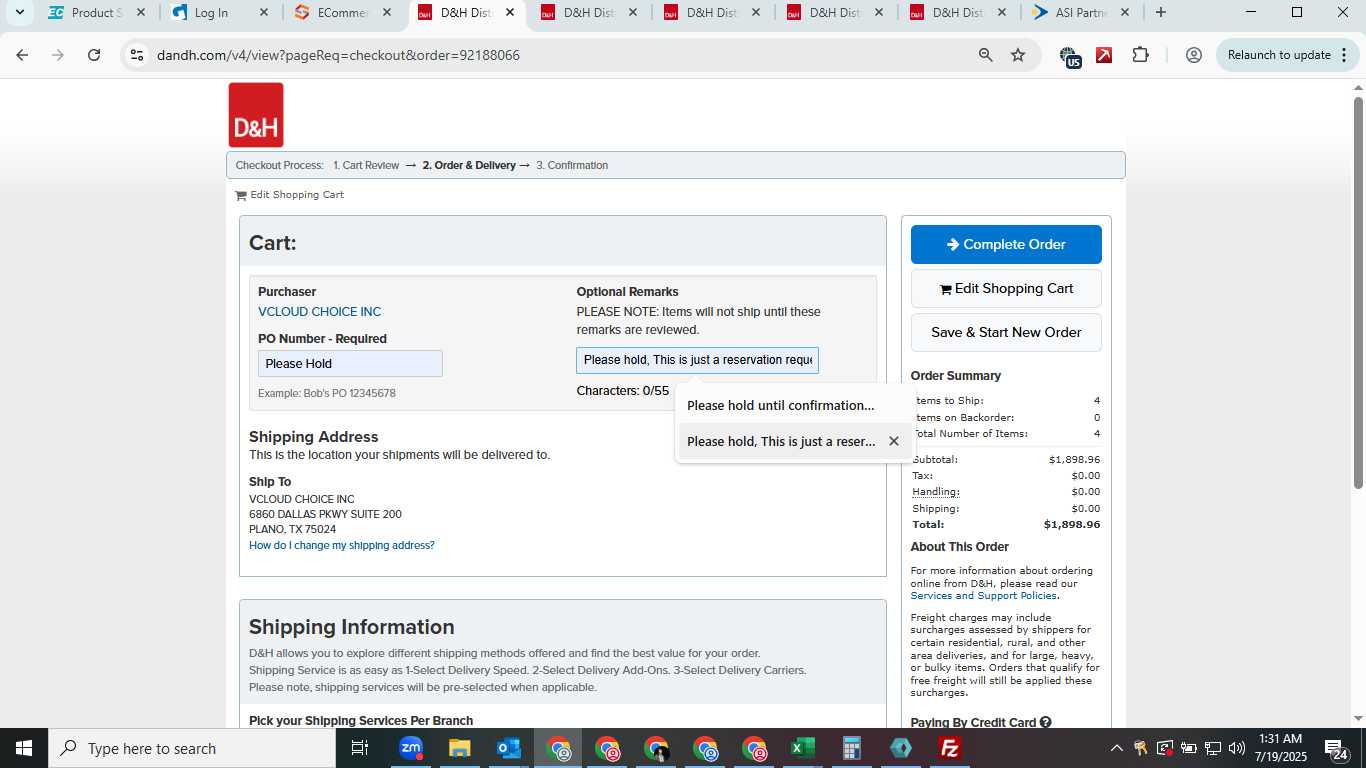Open the Chrome profile icon
This screenshot has height=768, width=1366.
point(1193,55)
